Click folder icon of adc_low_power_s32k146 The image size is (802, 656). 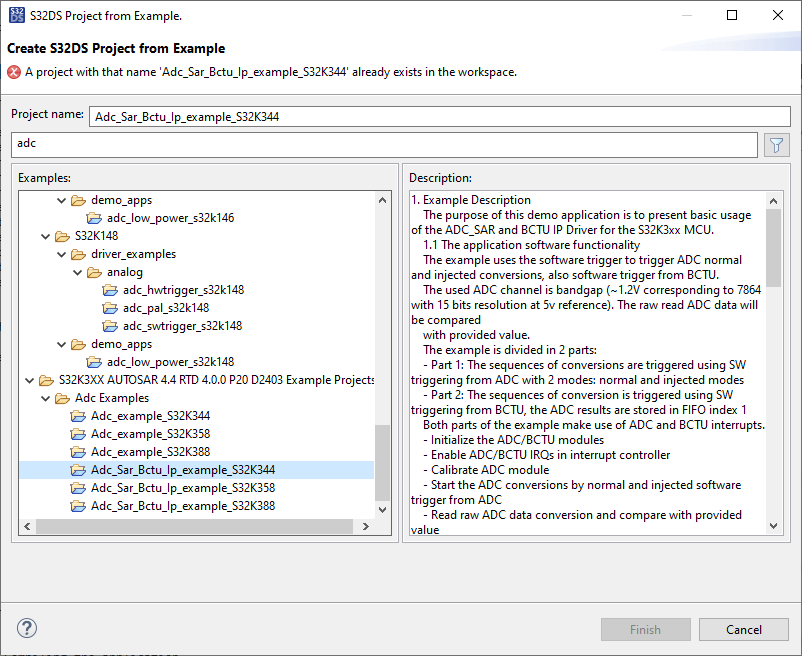coord(94,218)
